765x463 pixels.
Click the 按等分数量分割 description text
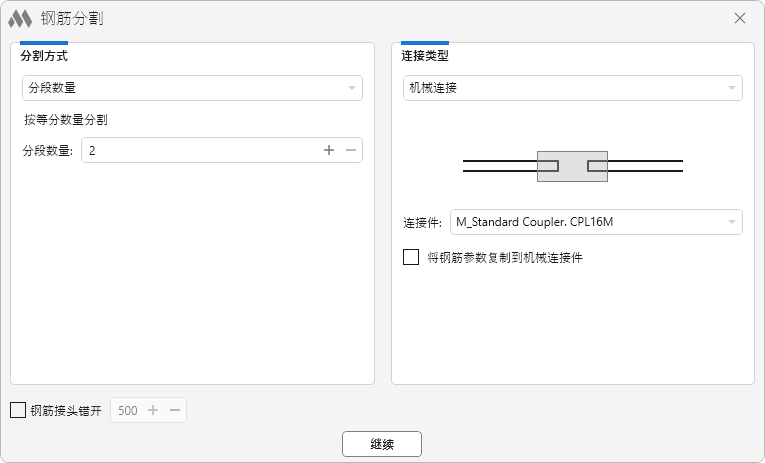(x=66, y=119)
